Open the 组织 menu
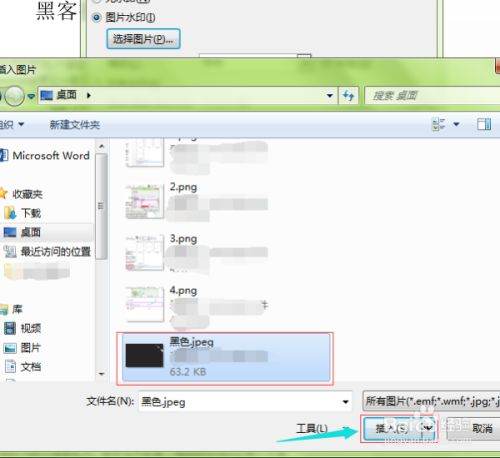 [x=12, y=125]
